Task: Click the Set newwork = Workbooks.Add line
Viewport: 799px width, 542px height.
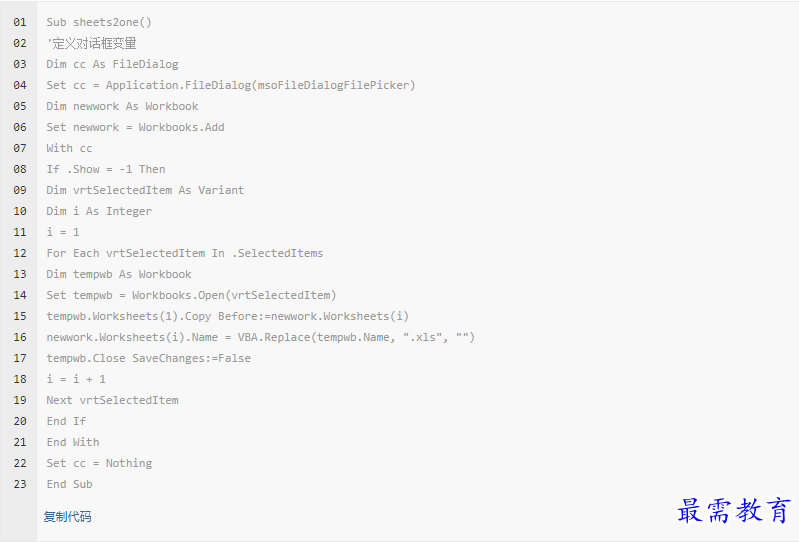Action: 135,127
